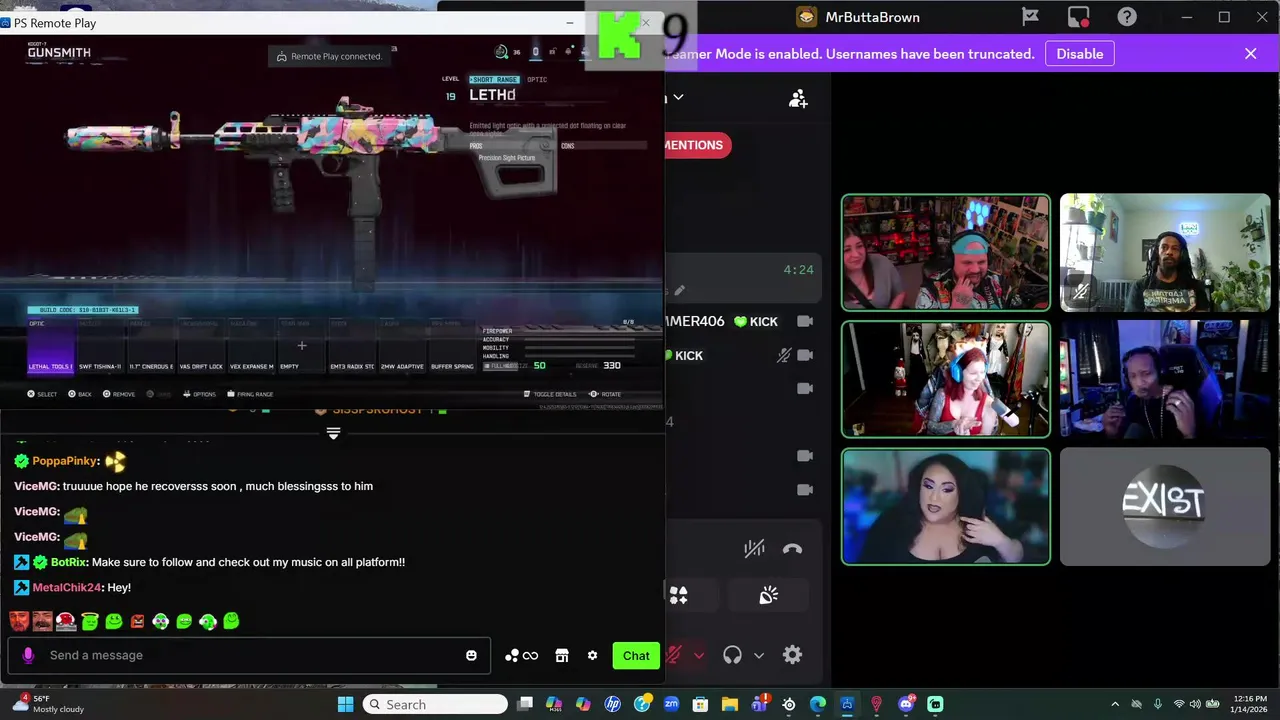Click the Discord inbox flag icon
Image resolution: width=1280 pixels, height=720 pixels.
tap(1030, 17)
